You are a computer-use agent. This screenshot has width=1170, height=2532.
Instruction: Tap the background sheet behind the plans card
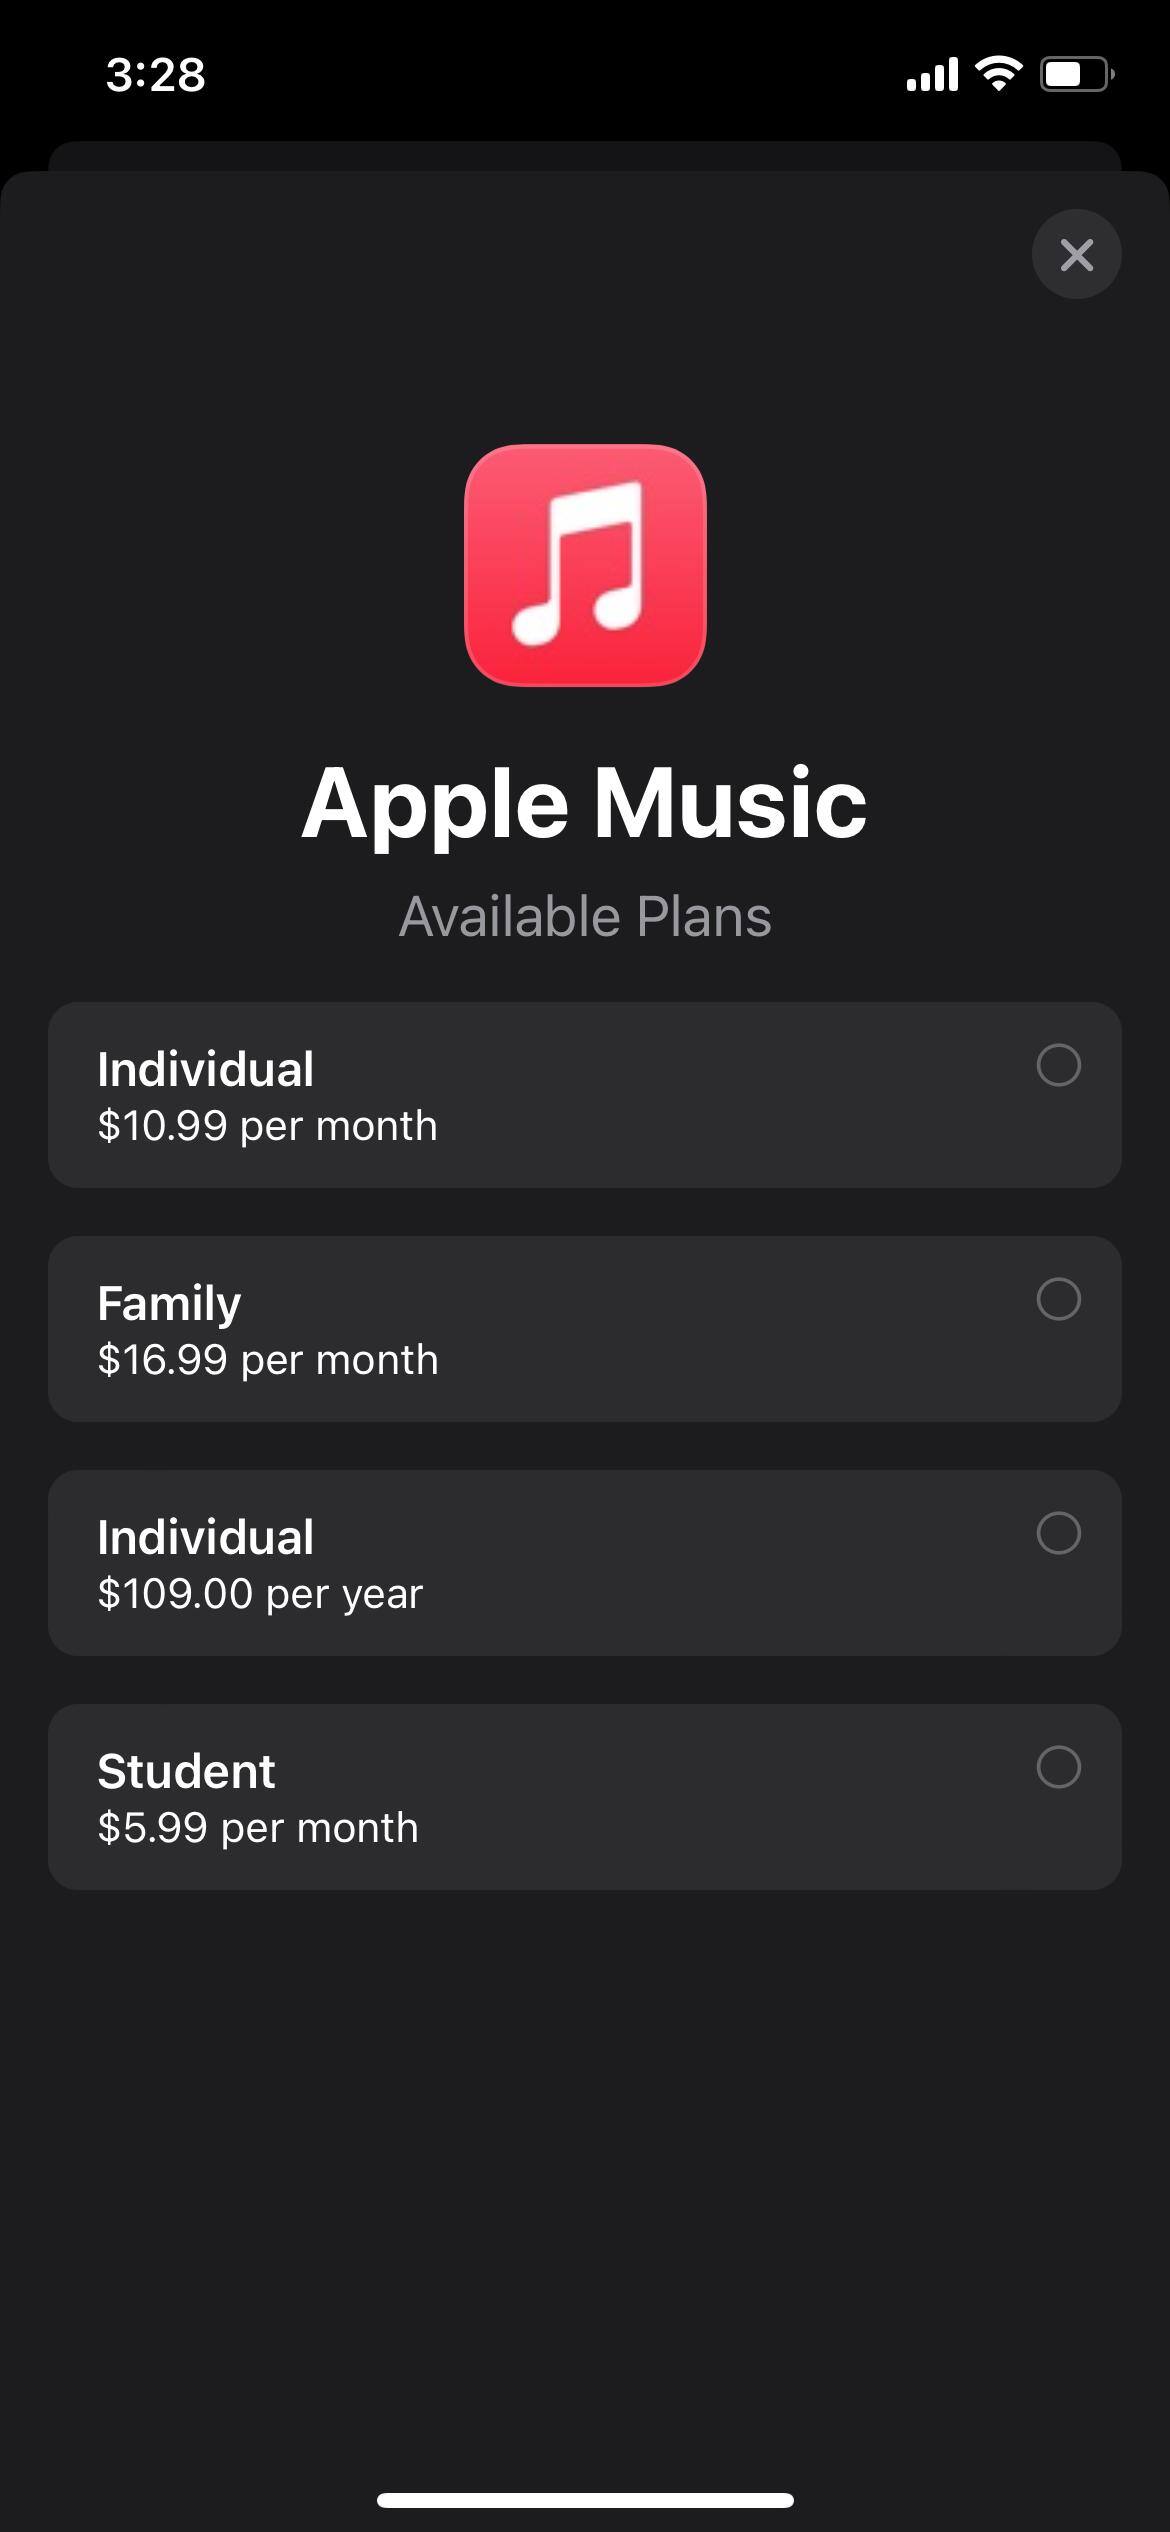[585, 155]
